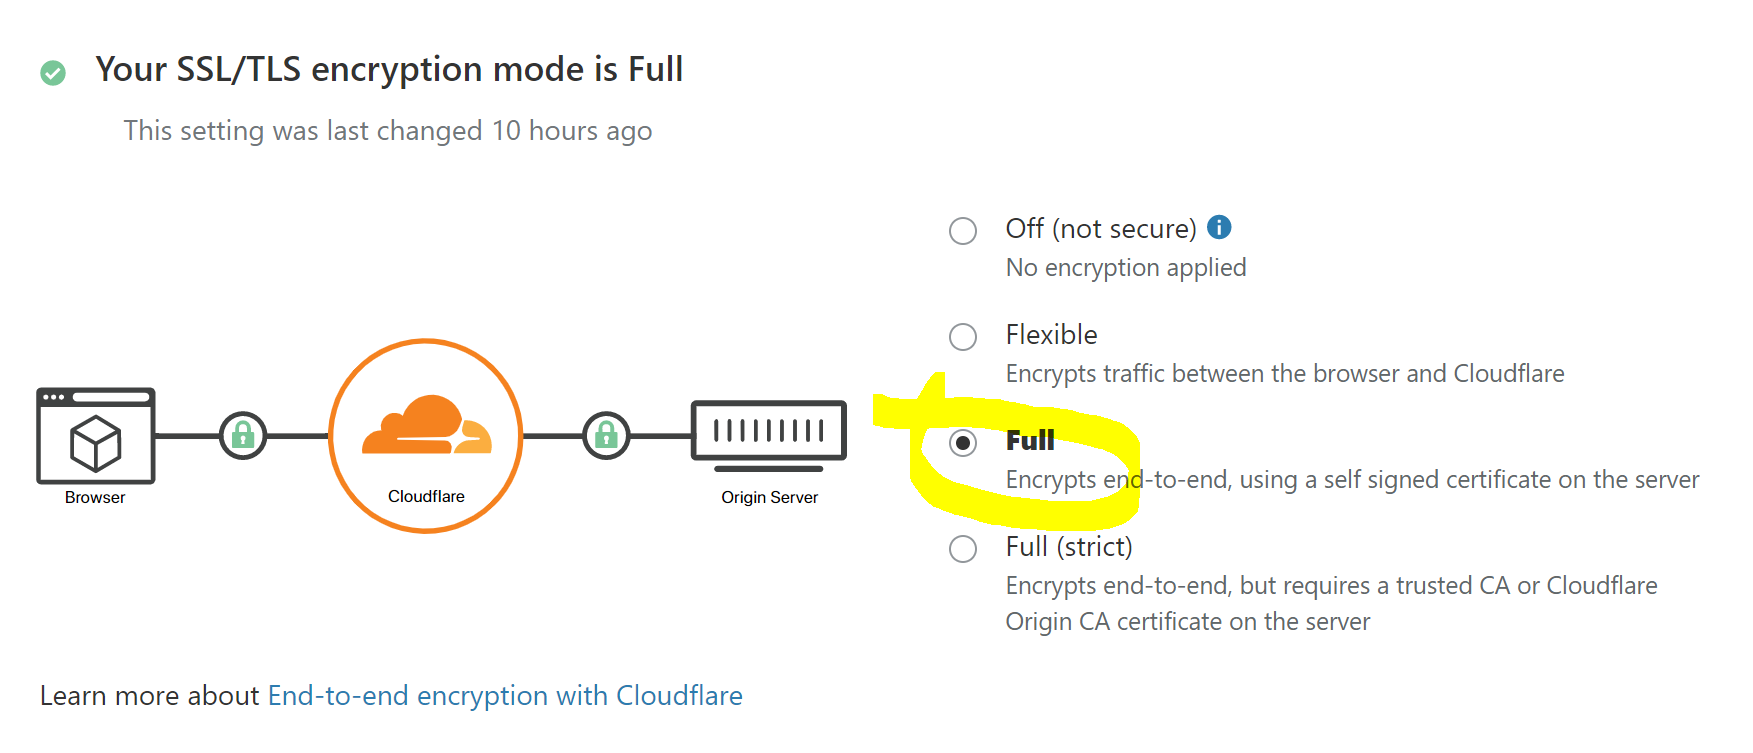
Task: Click the Origin Server icon
Action: coord(769,435)
